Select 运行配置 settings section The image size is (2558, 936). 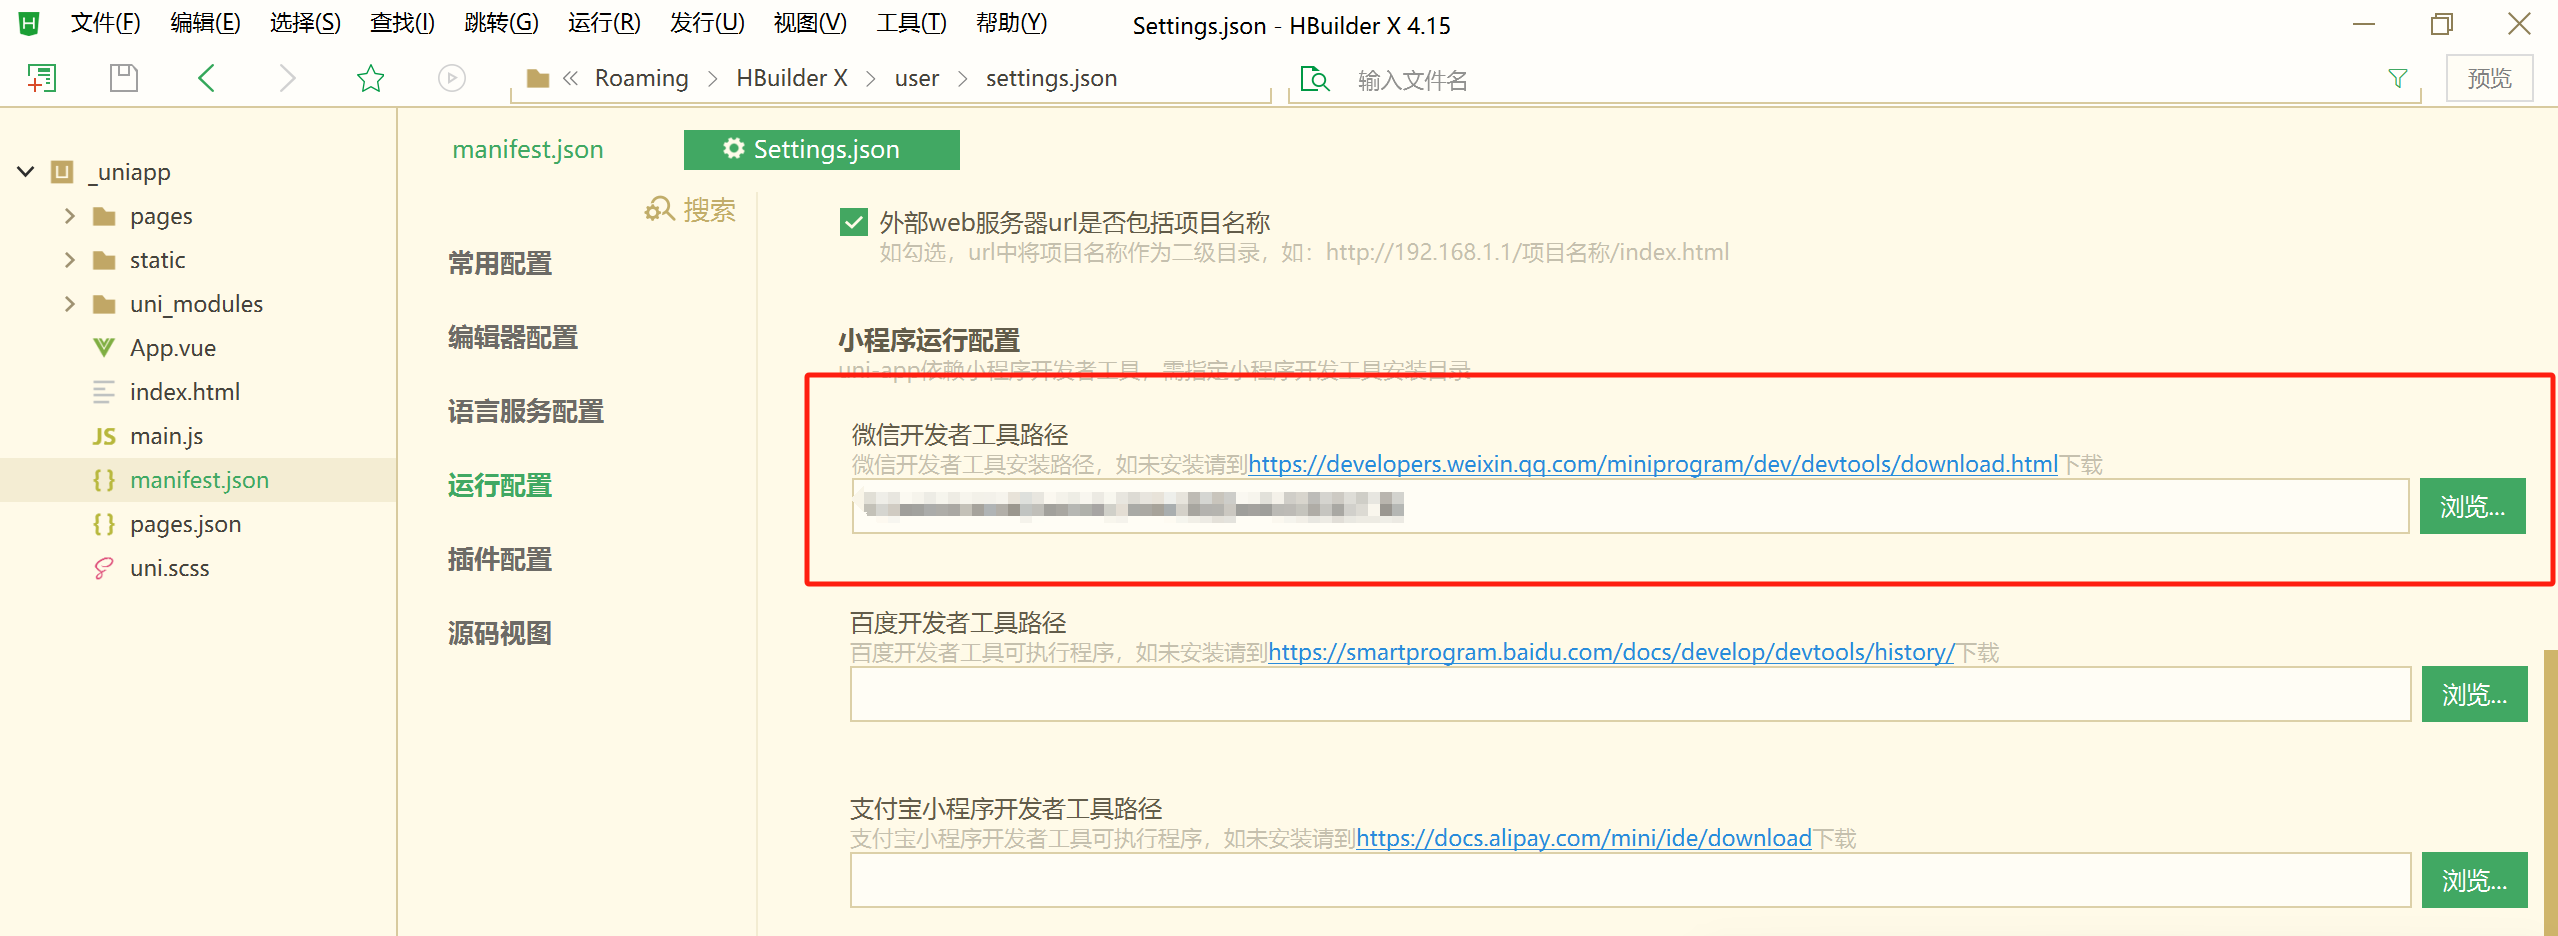tap(500, 485)
